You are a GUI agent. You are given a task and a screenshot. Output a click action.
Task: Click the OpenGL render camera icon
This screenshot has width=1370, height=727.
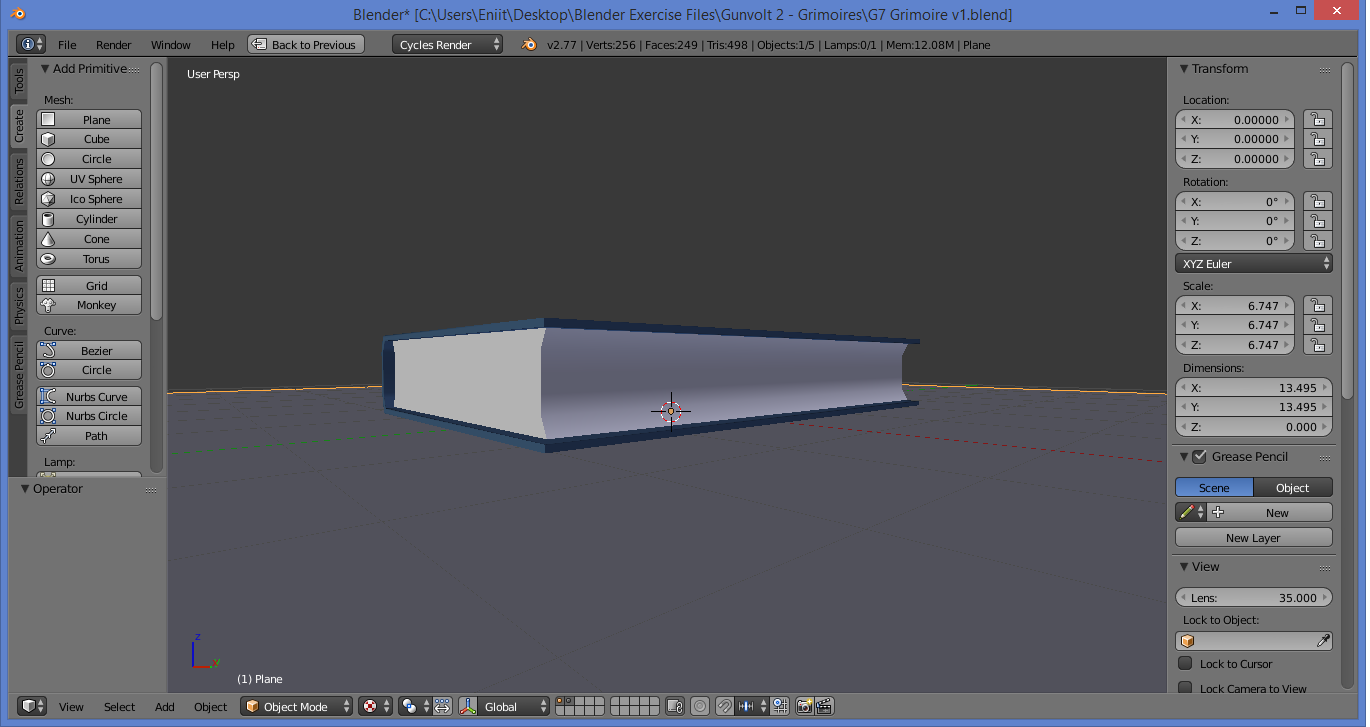[x=803, y=707]
